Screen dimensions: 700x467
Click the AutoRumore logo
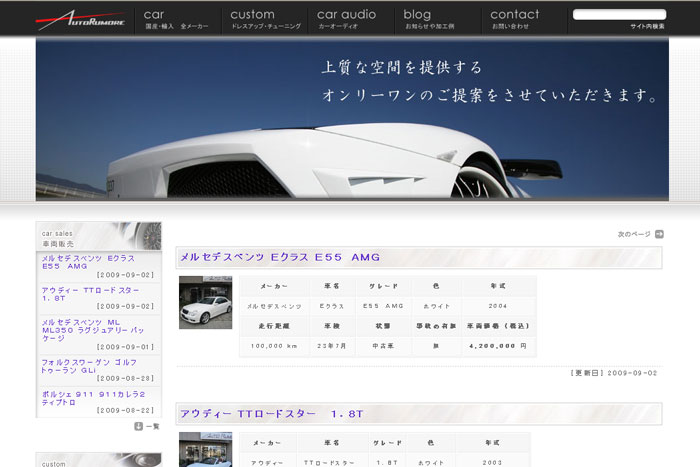click(x=80, y=20)
